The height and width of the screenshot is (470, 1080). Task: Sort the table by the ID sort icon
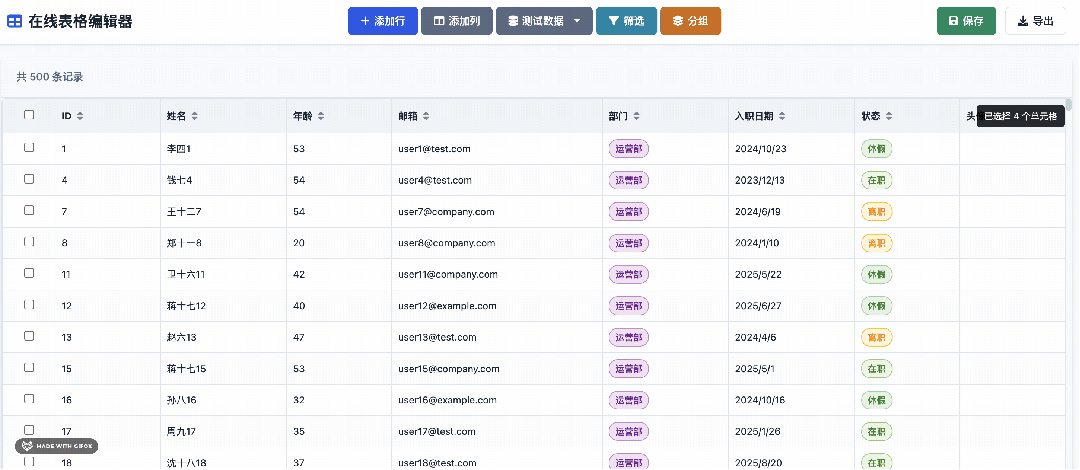pos(80,116)
